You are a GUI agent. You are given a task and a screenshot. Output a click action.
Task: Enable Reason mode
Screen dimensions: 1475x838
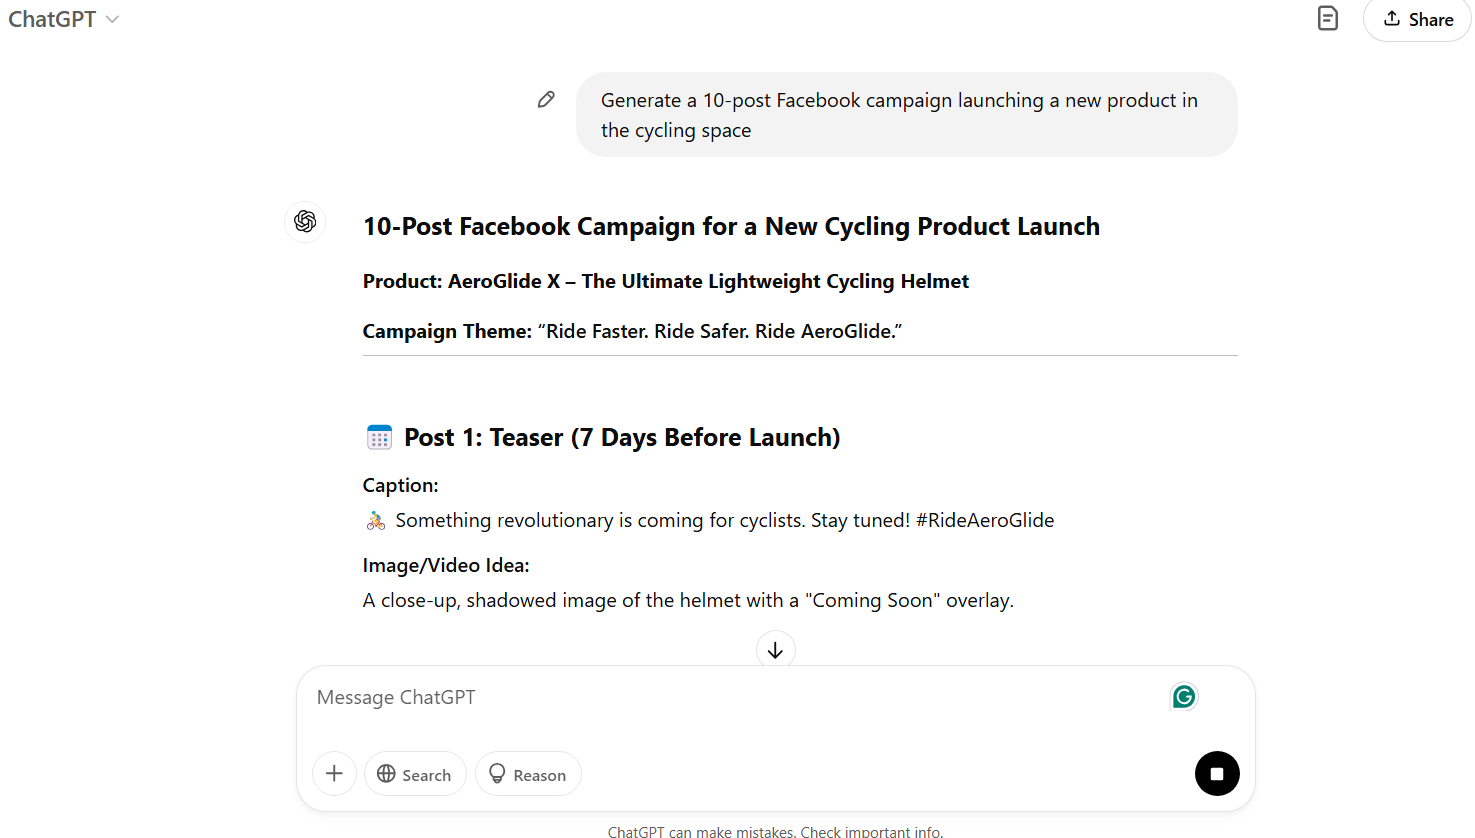click(528, 774)
